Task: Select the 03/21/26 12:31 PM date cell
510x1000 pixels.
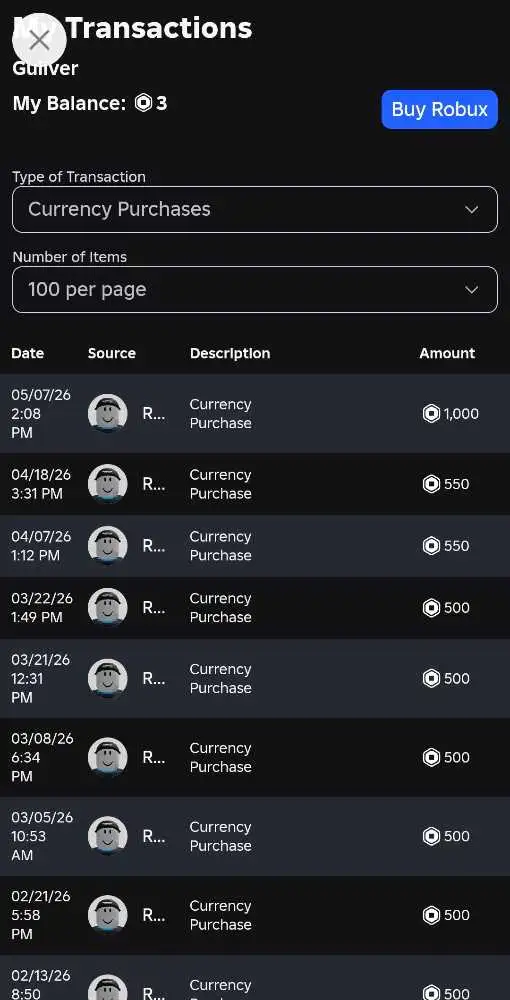Action: click(x=40, y=679)
